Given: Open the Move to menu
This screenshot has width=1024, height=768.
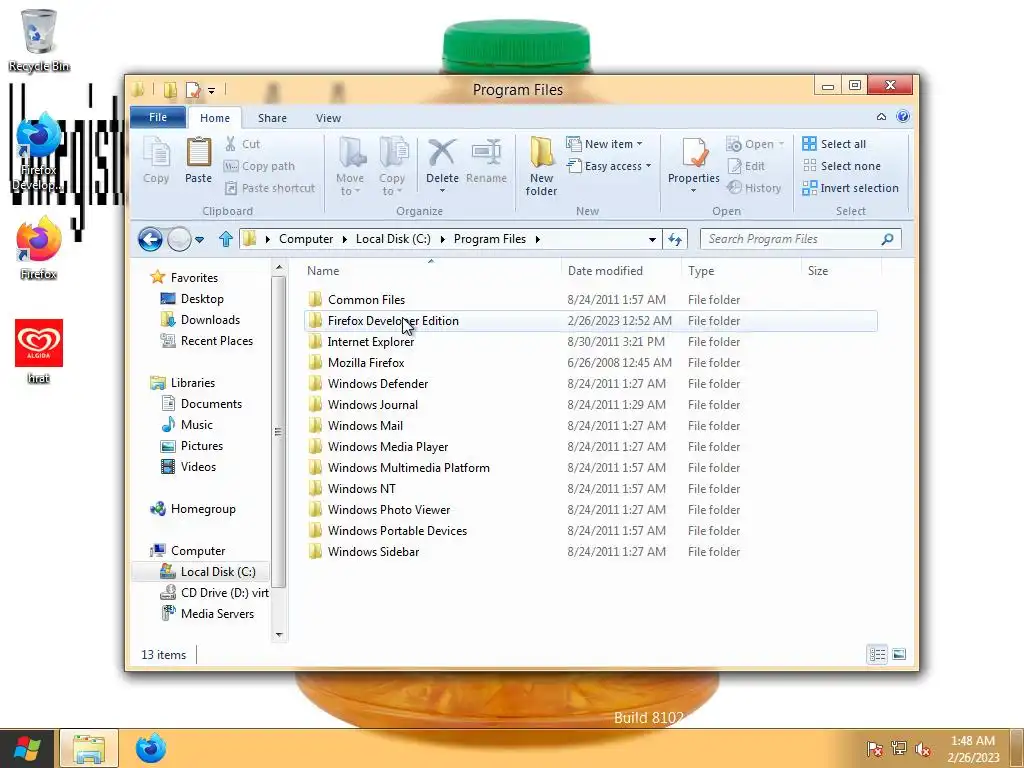Looking at the screenshot, I should (351, 166).
